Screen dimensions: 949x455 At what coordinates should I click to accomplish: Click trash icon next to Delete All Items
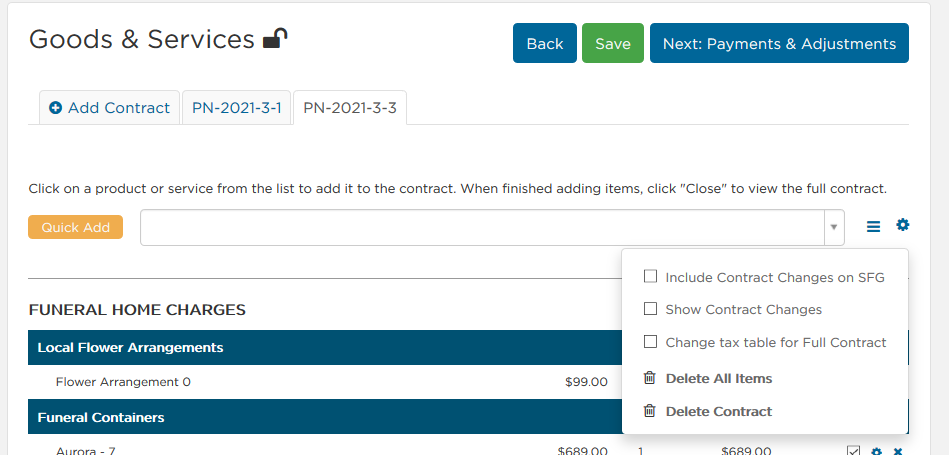[649, 378]
